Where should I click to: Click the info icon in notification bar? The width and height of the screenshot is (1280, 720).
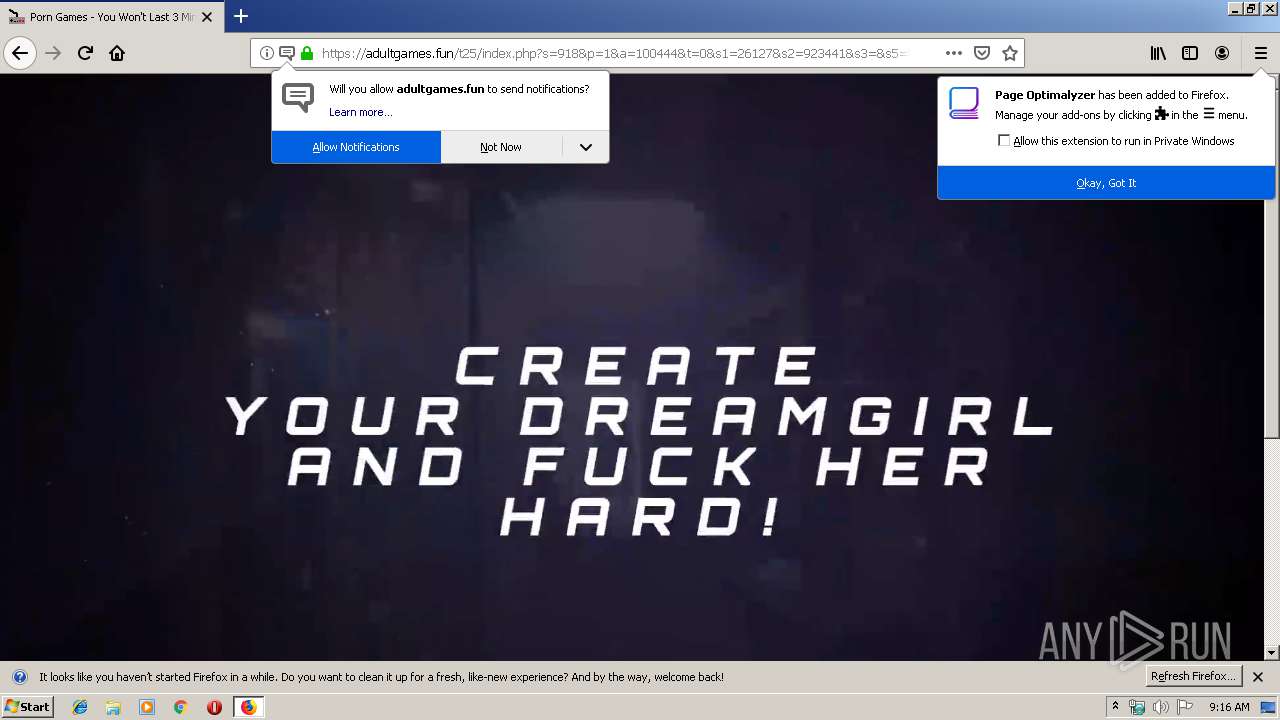(x=19, y=677)
